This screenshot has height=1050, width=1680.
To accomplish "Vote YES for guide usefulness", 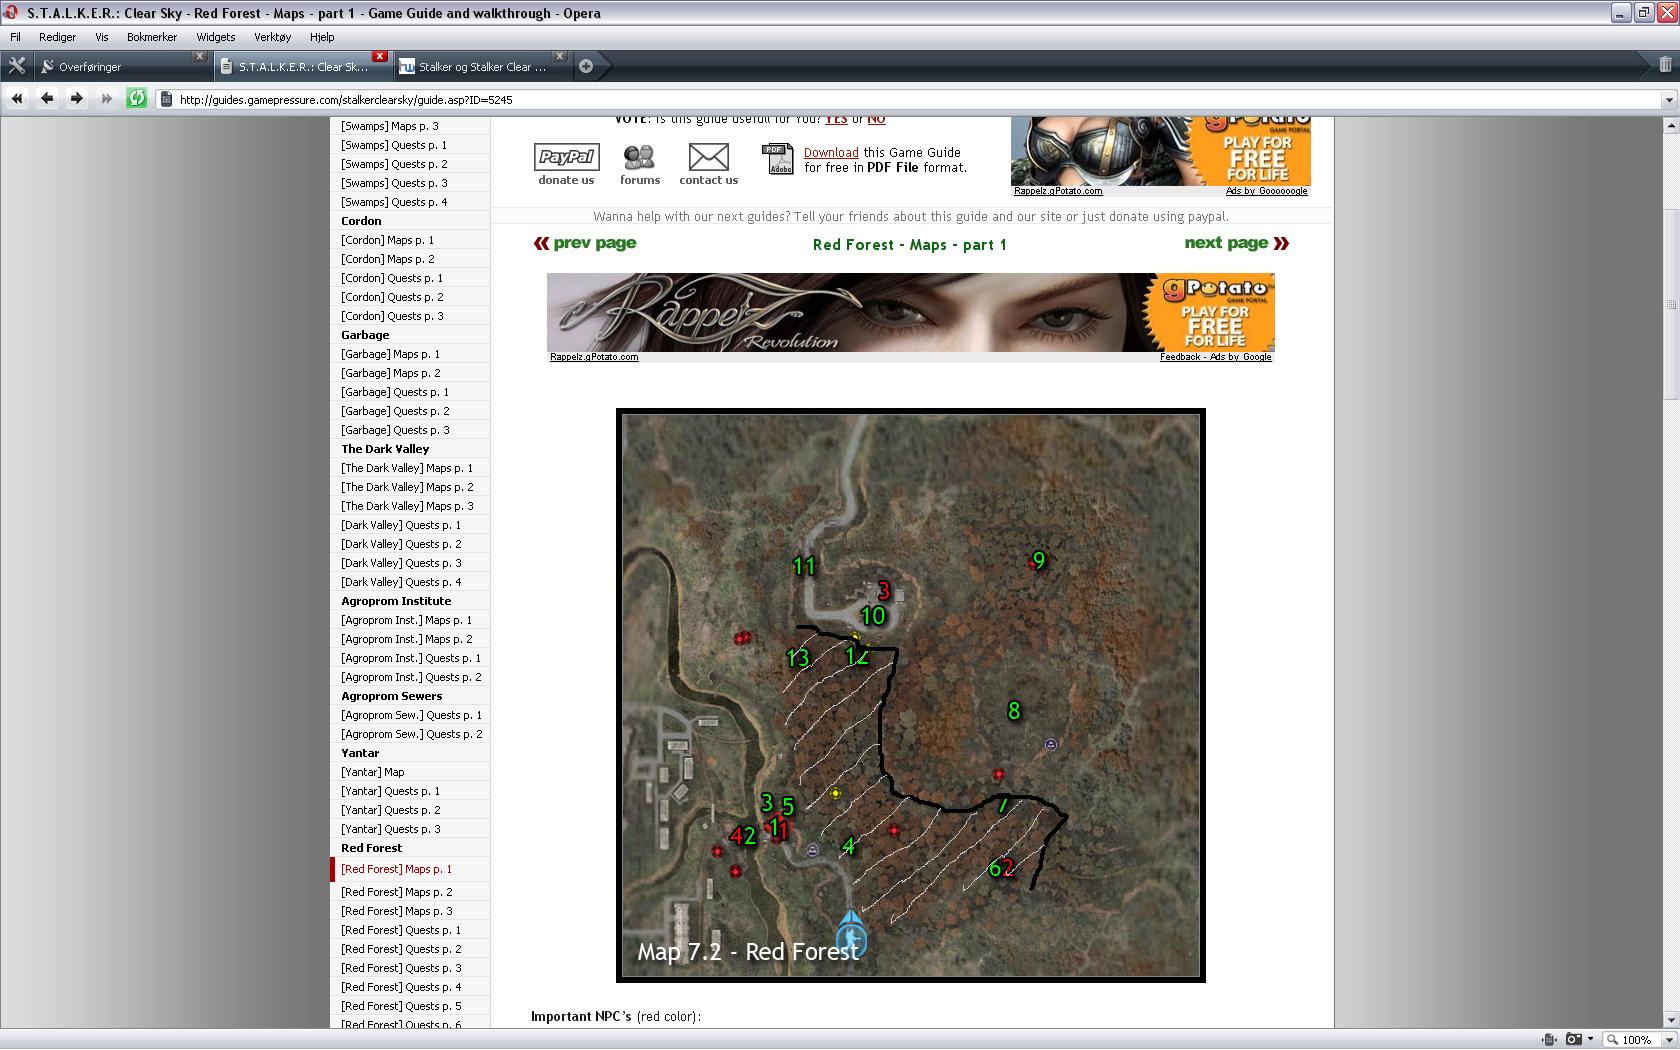I will 836,119.
